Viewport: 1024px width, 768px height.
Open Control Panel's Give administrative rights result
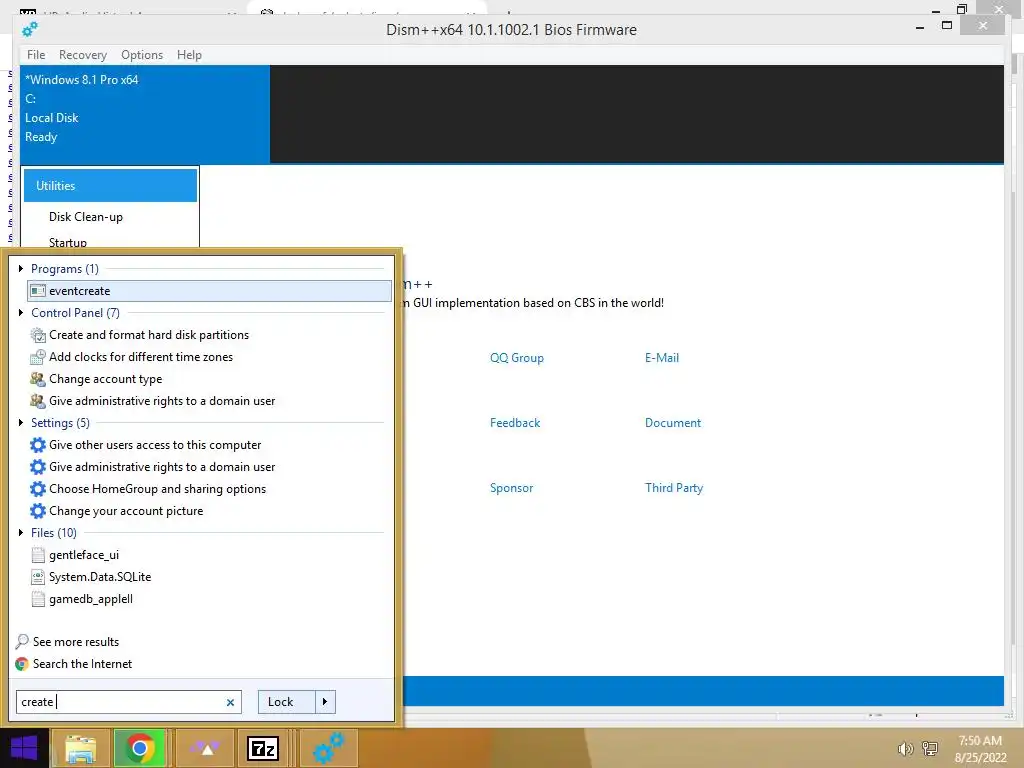[x=162, y=401]
